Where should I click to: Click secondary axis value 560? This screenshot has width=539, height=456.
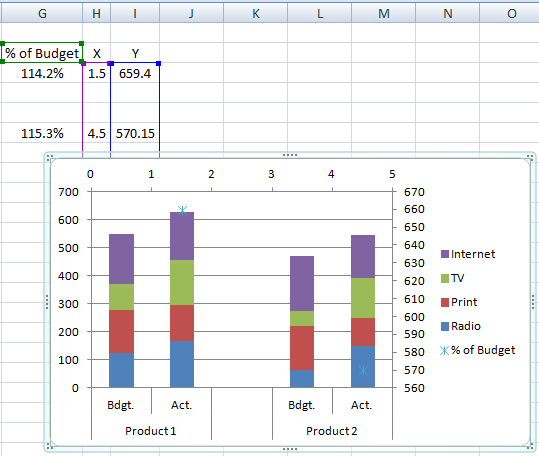(414, 388)
